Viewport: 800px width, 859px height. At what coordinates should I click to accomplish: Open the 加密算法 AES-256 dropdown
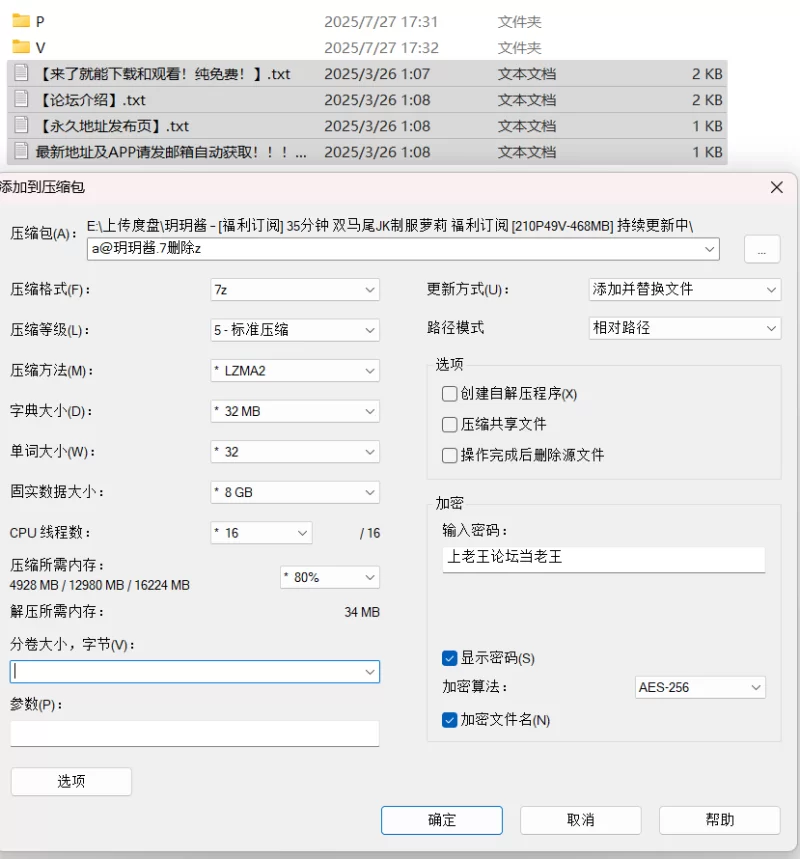click(700, 688)
